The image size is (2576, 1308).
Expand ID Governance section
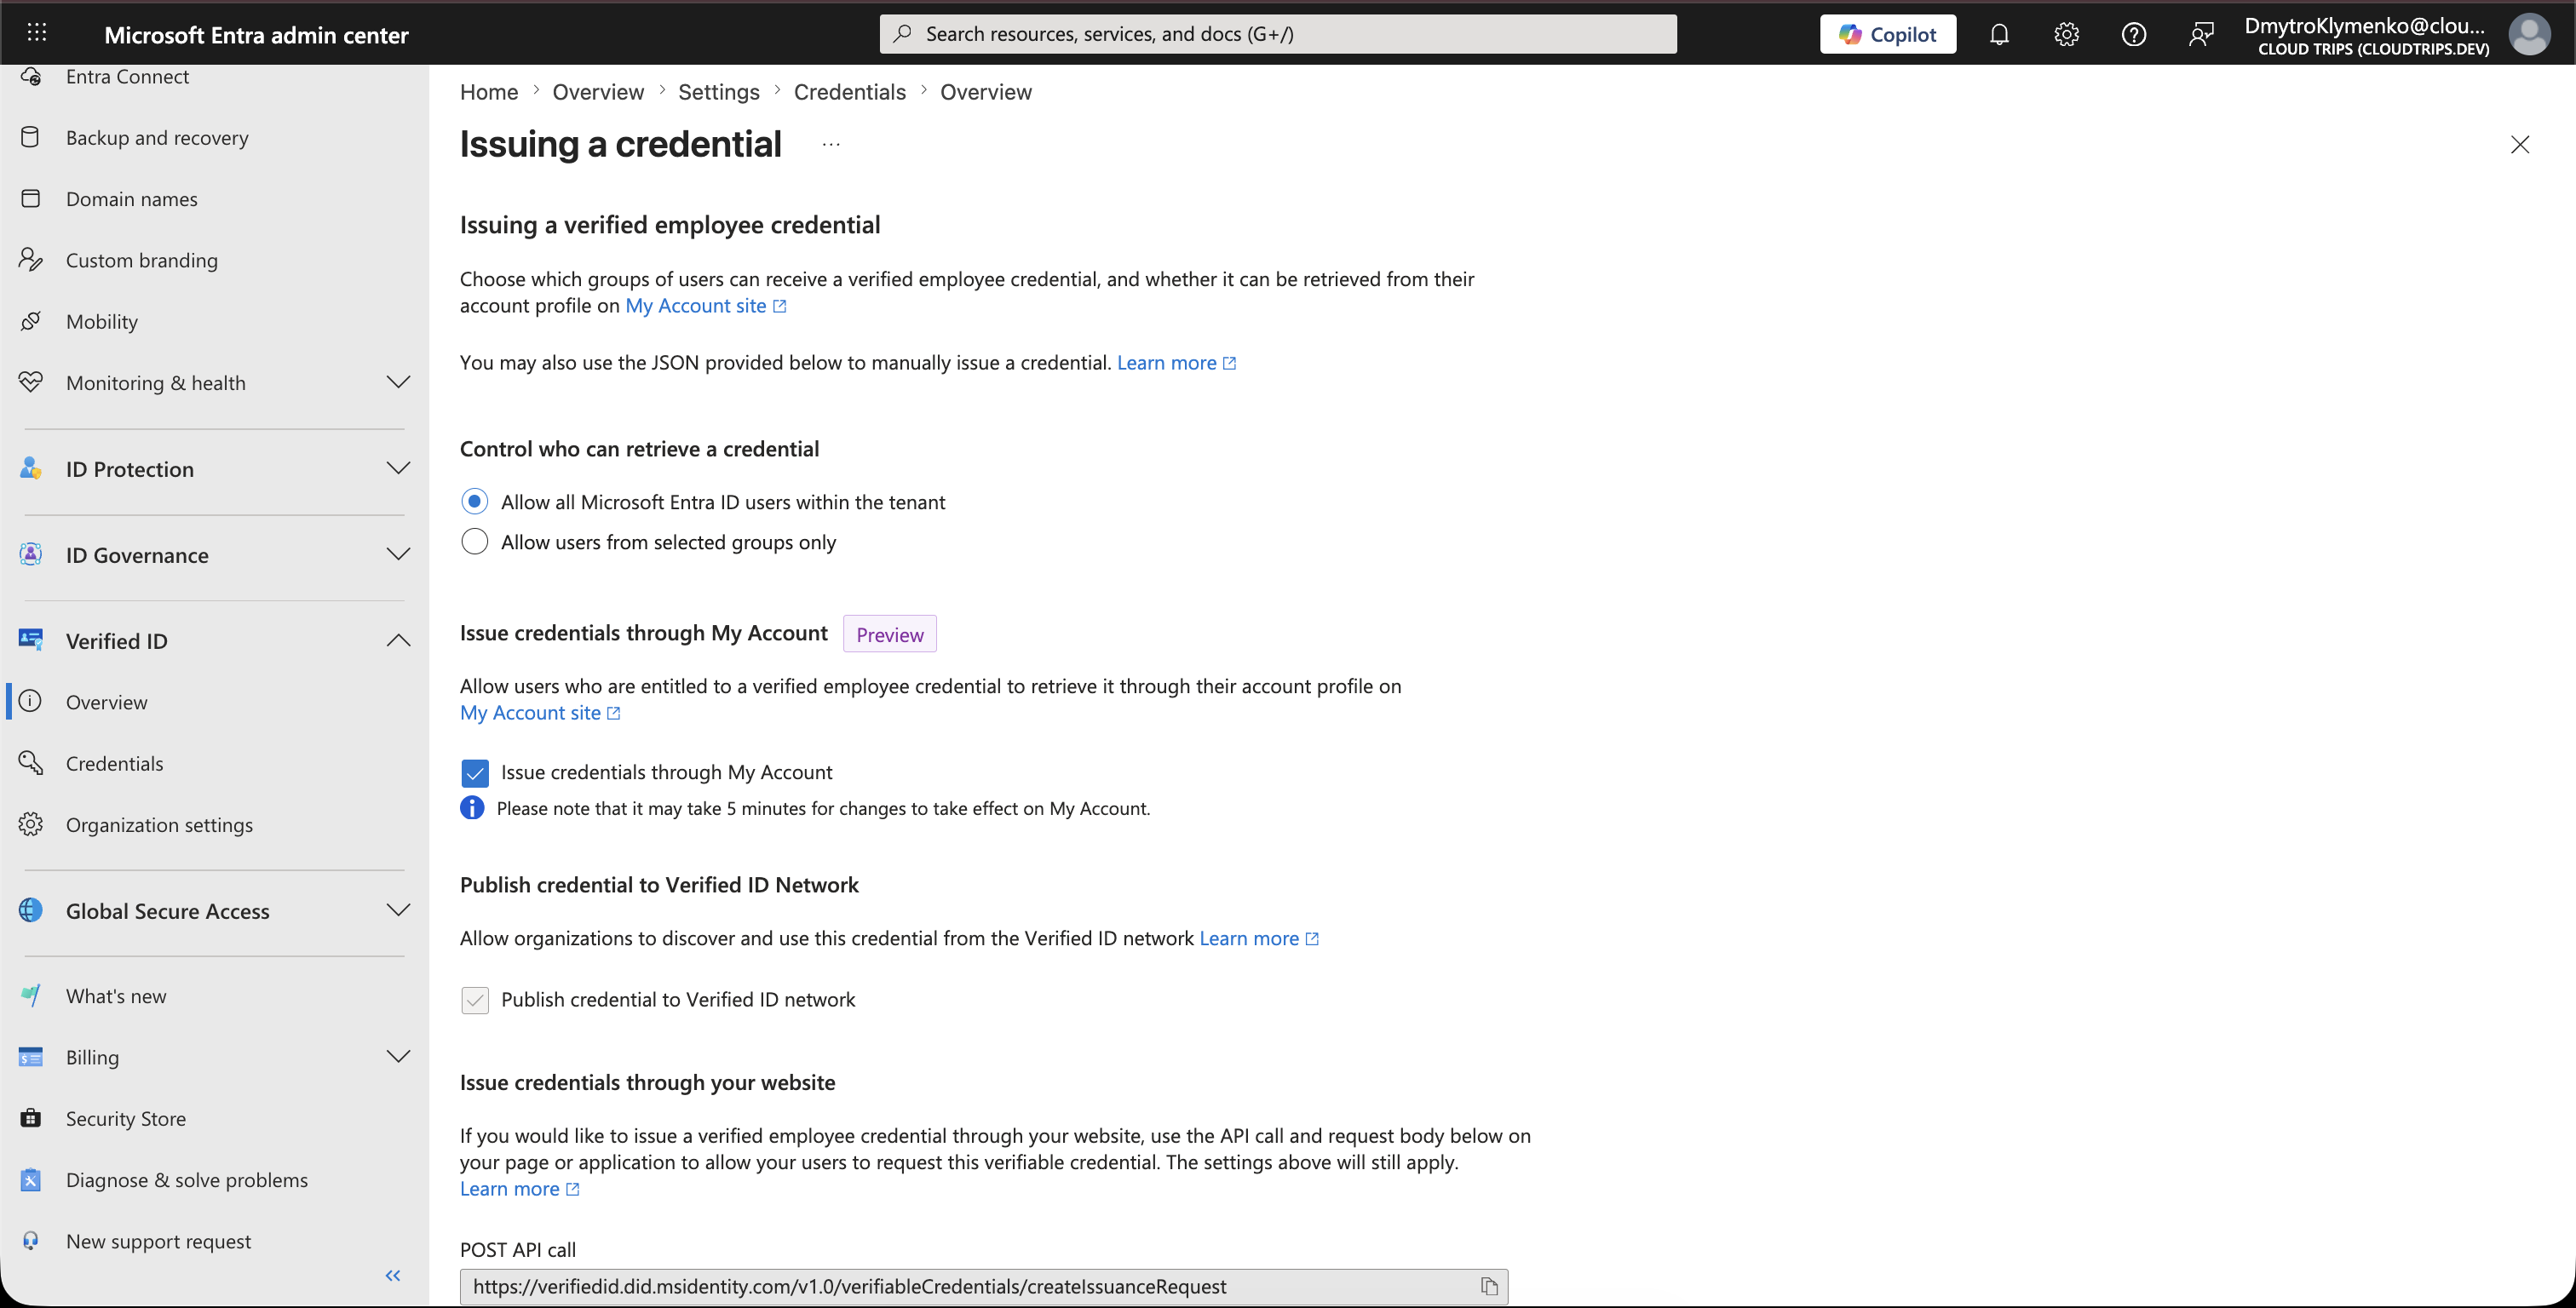398,554
